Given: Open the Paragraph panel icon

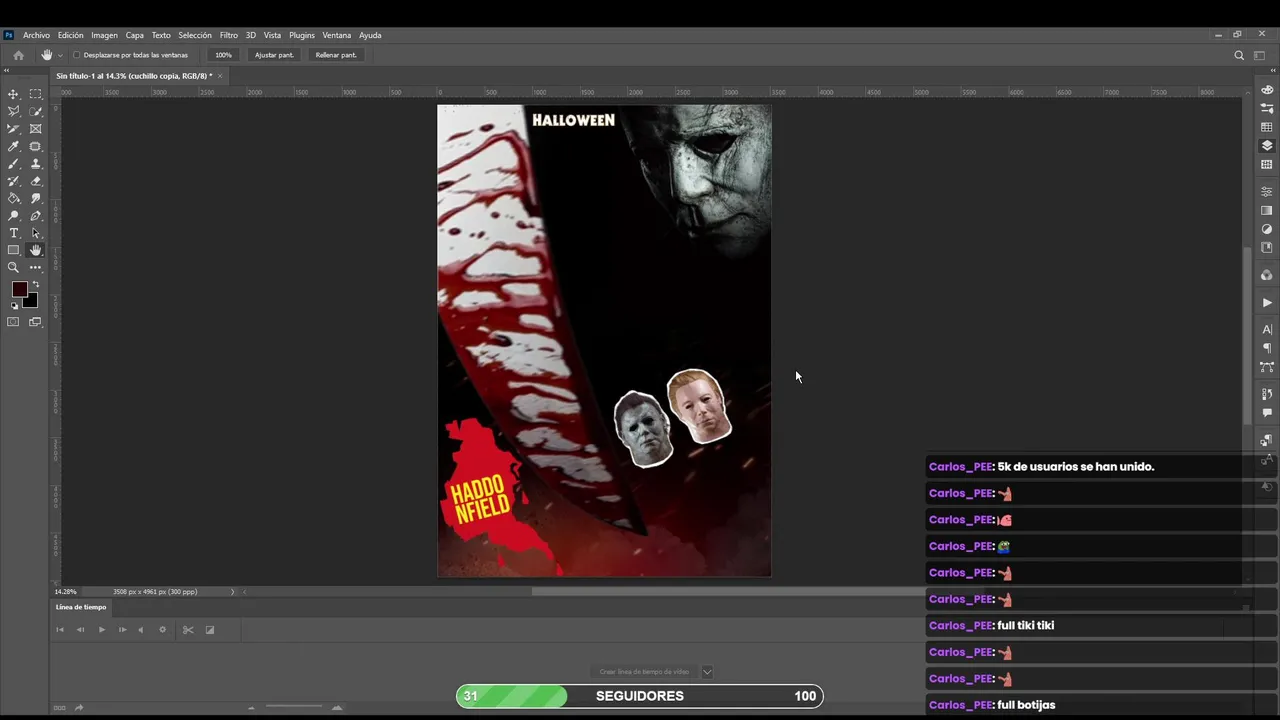Looking at the screenshot, I should (x=1267, y=348).
